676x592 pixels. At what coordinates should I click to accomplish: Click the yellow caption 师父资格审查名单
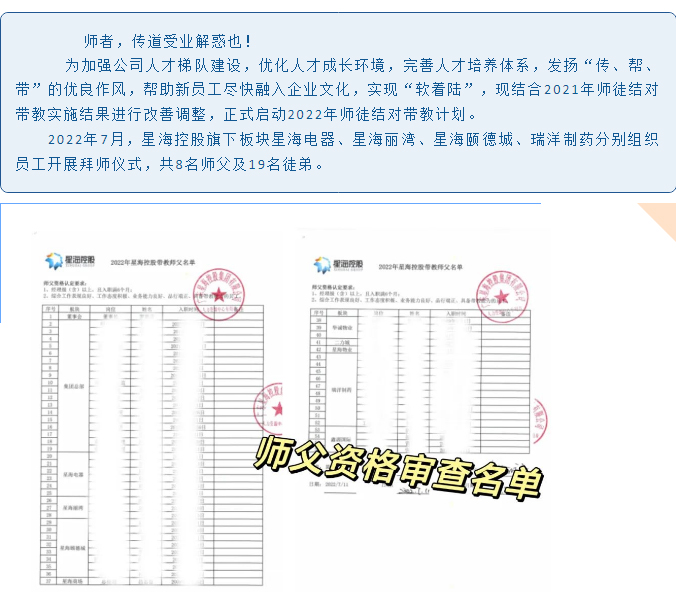point(398,469)
